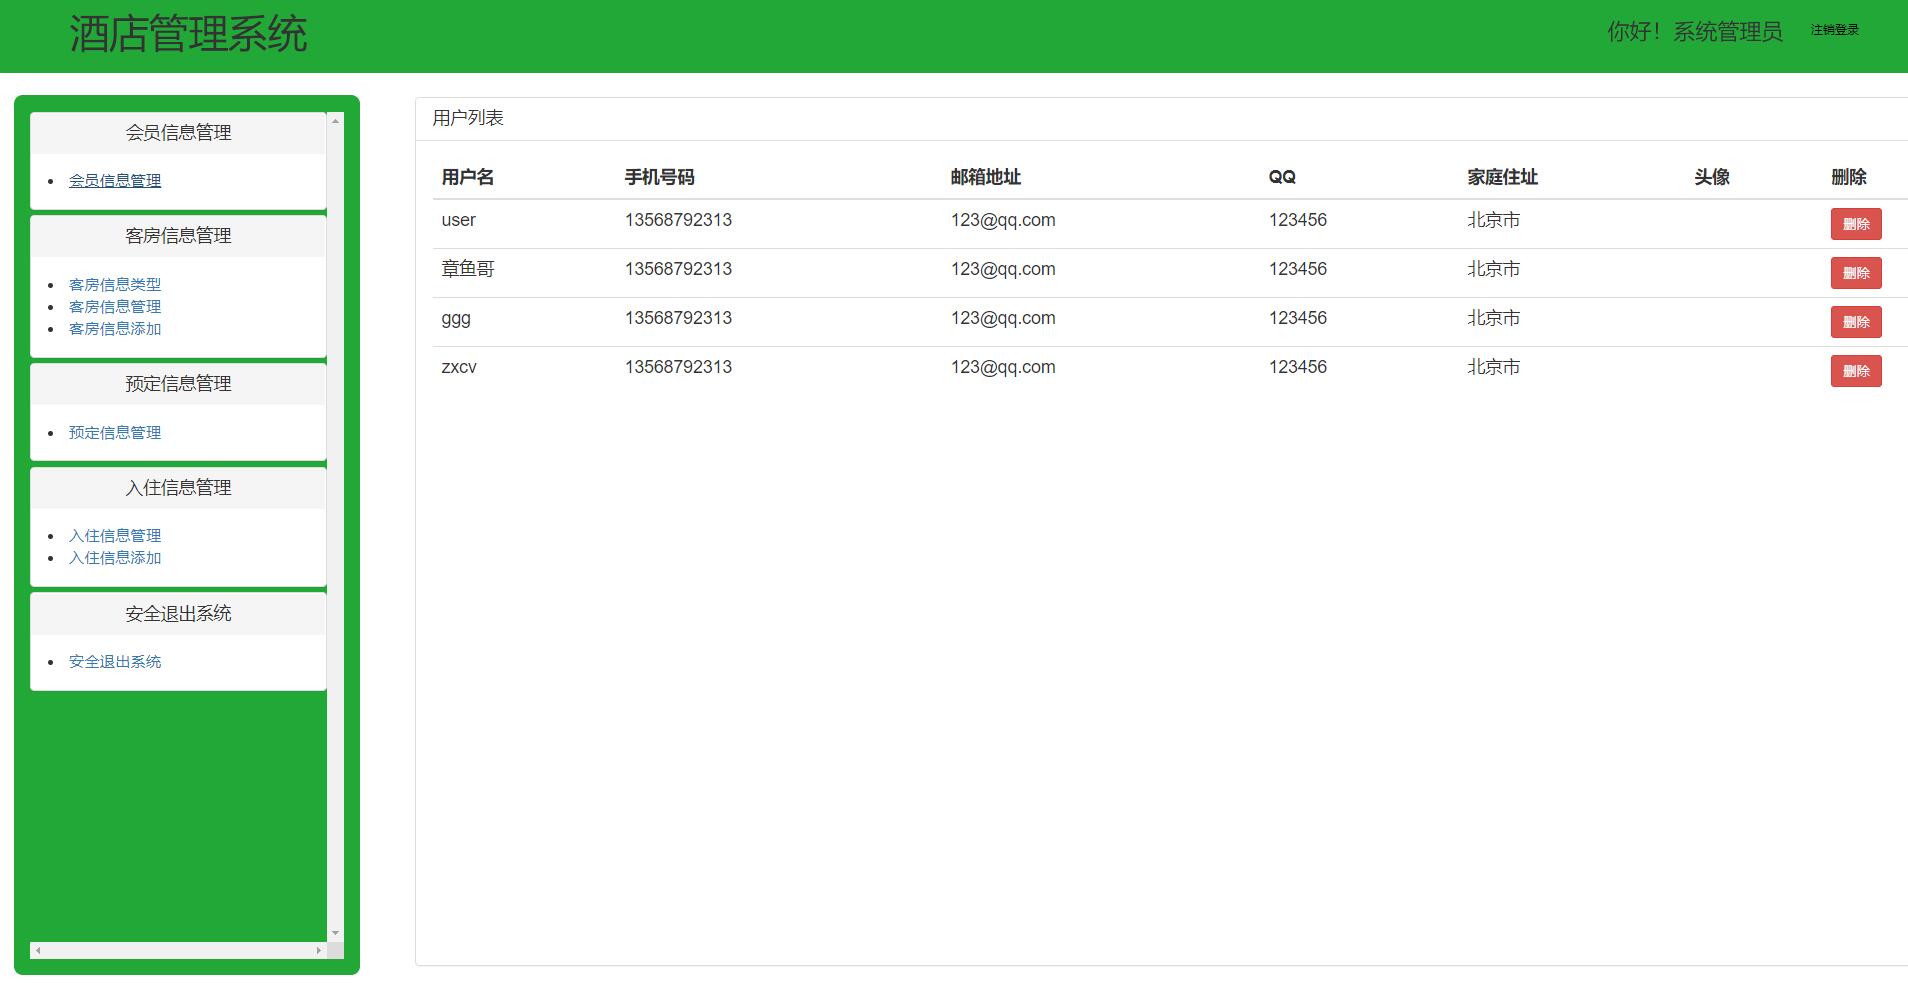Click the email cell in the user row
This screenshot has height=983, width=1908.
click(1003, 220)
